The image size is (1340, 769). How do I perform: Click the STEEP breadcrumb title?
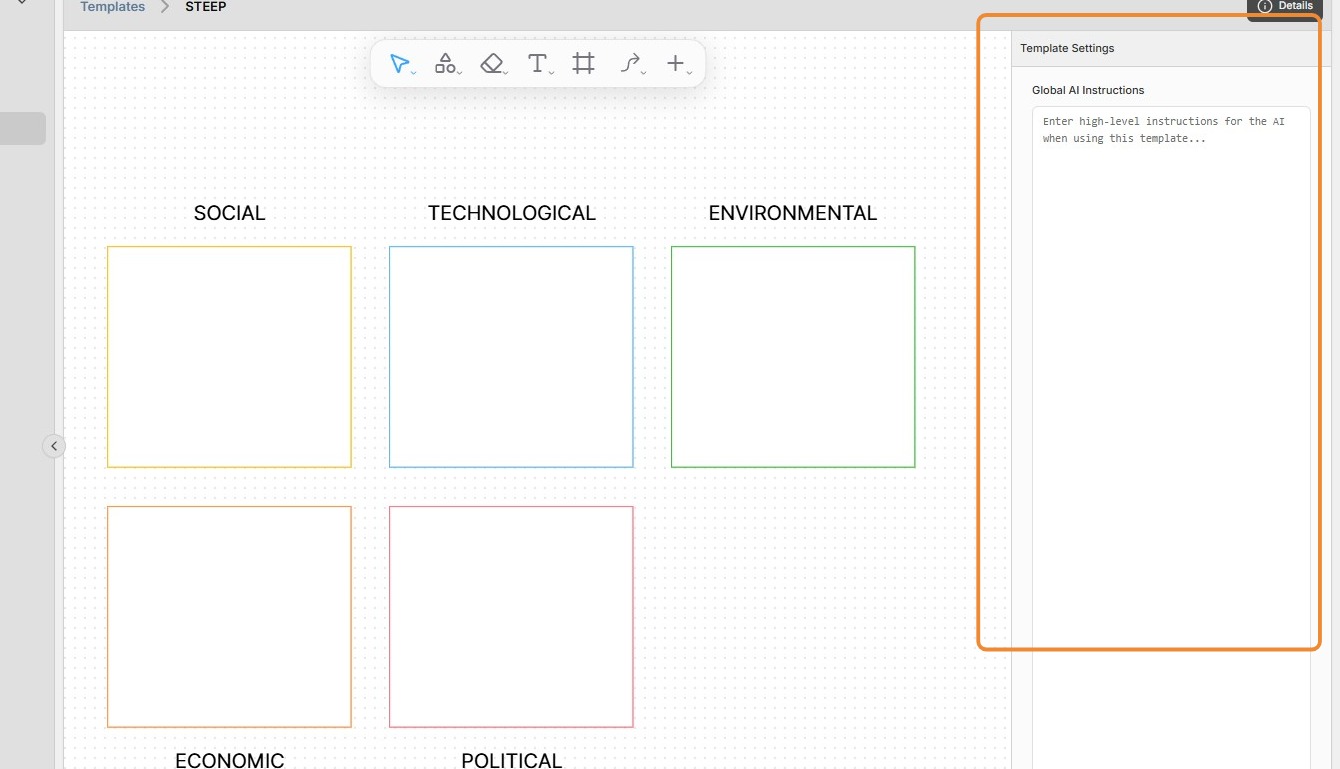[206, 7]
